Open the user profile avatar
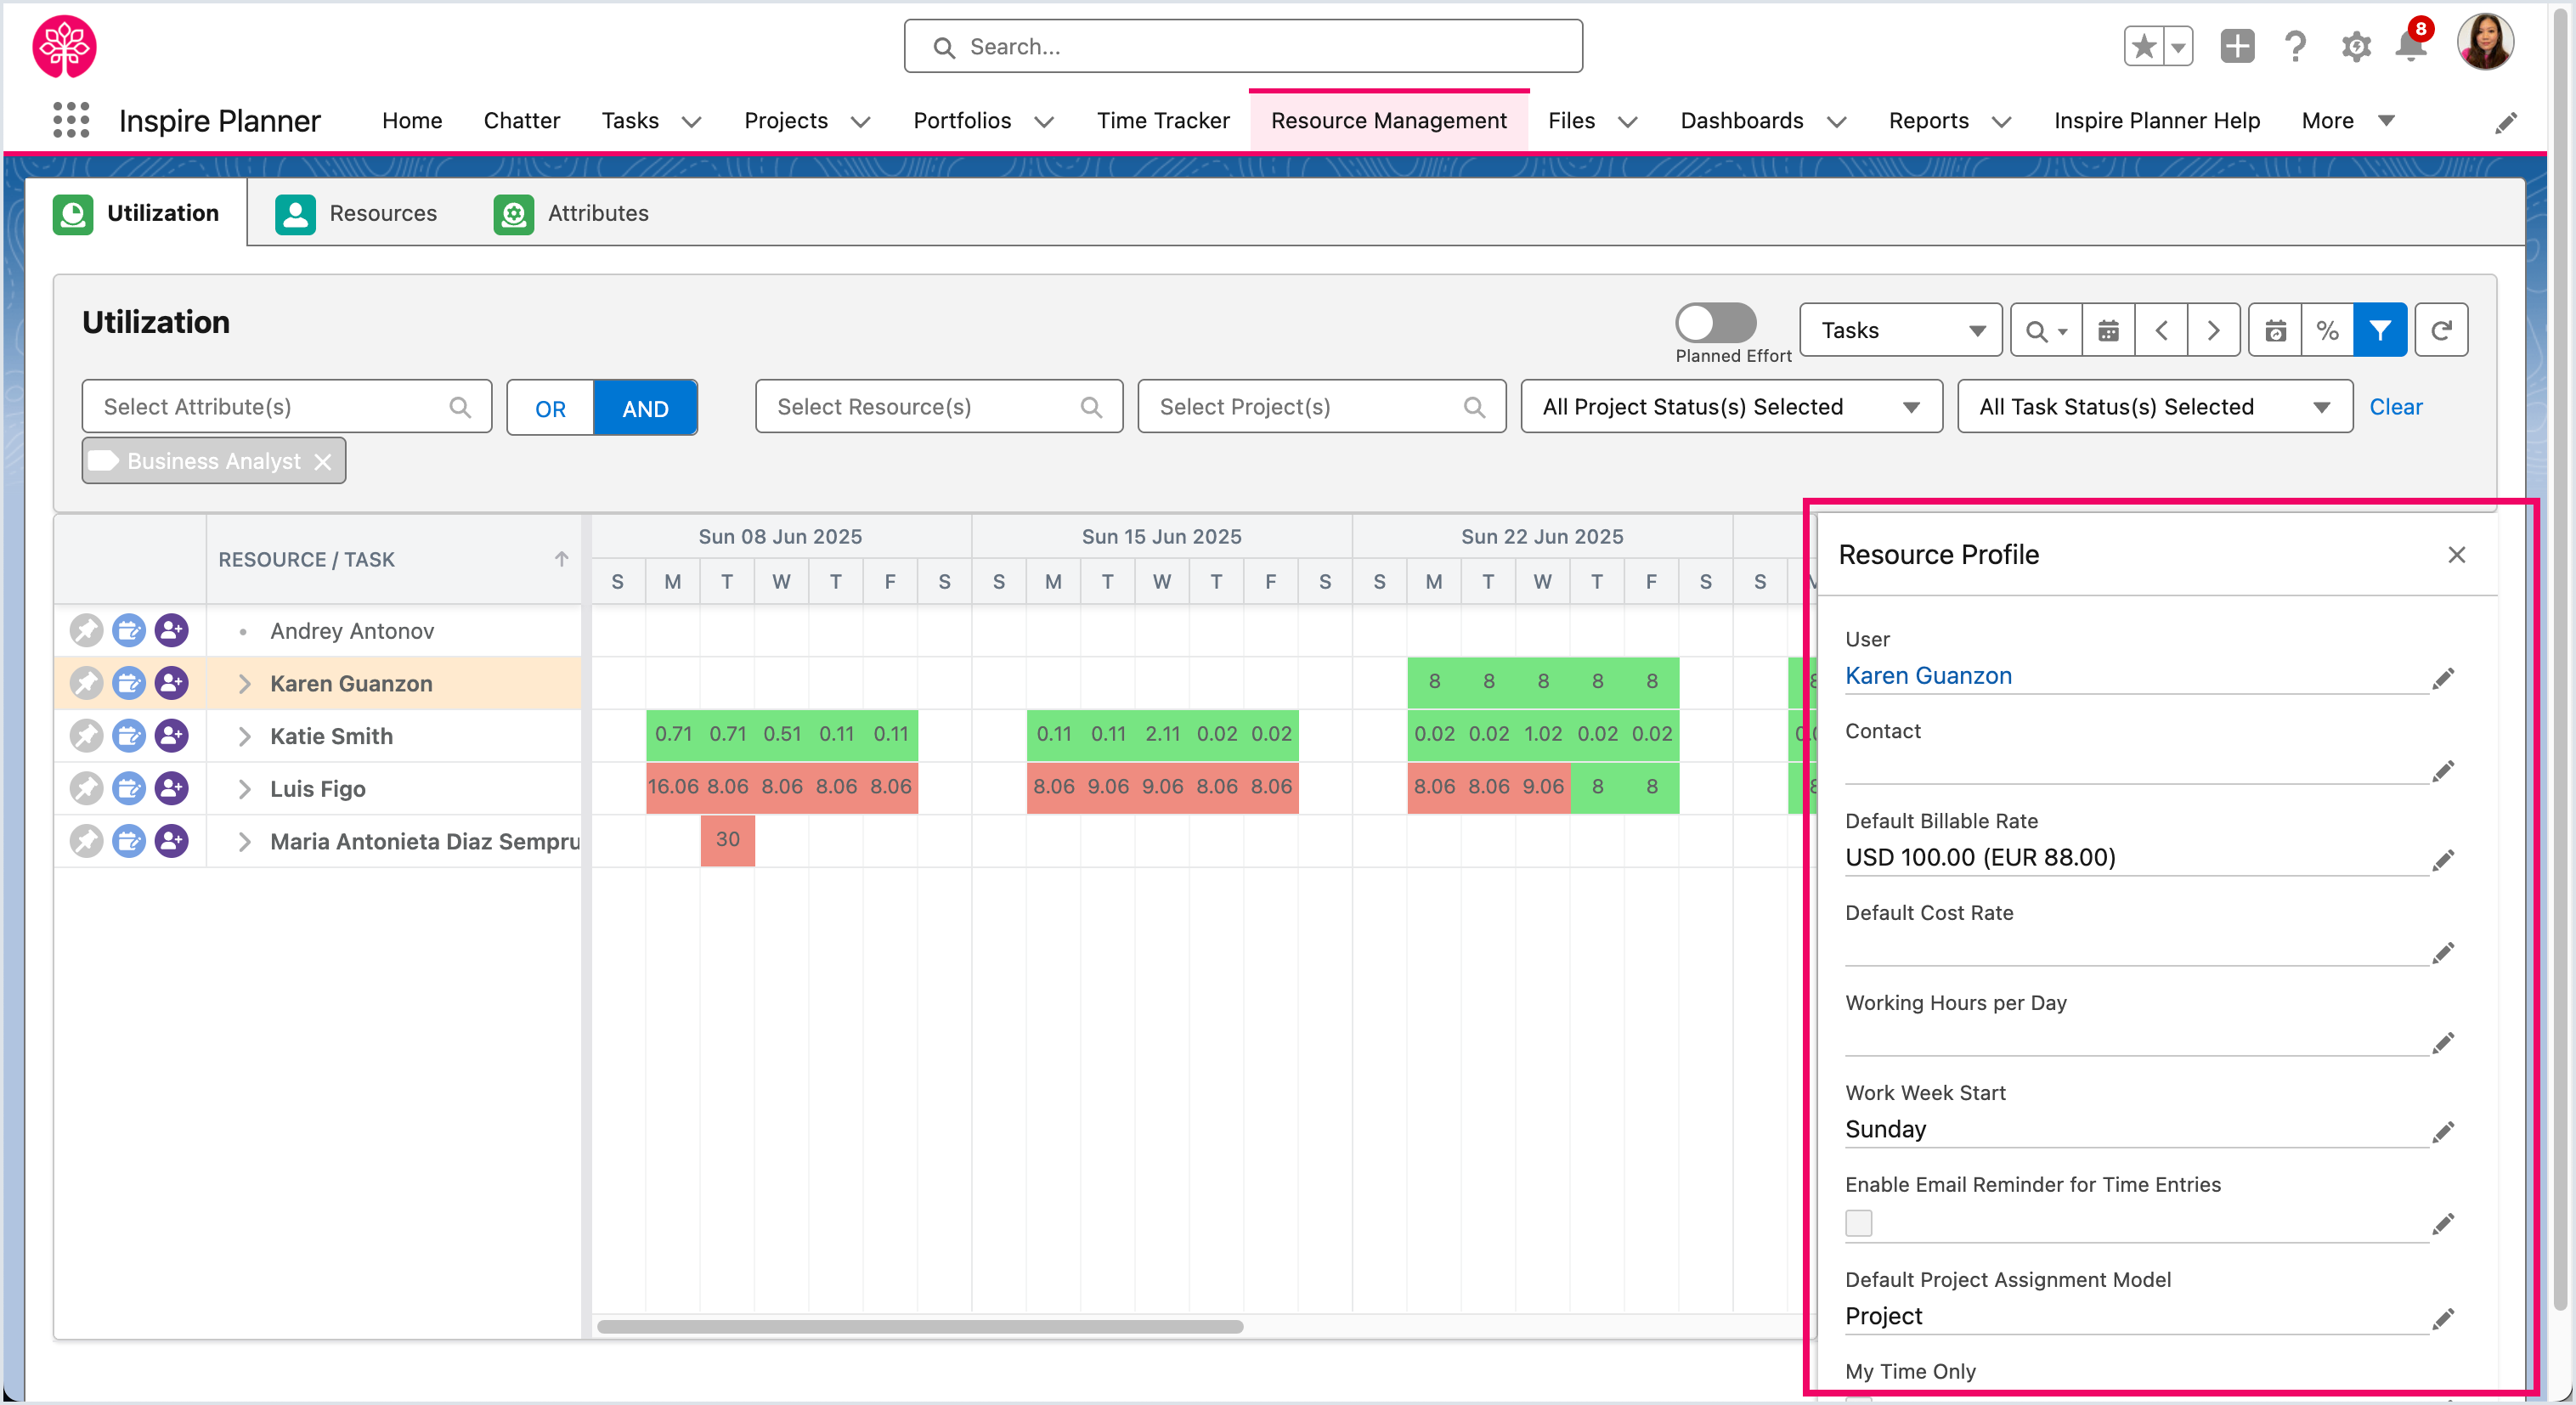 pos(2485,42)
